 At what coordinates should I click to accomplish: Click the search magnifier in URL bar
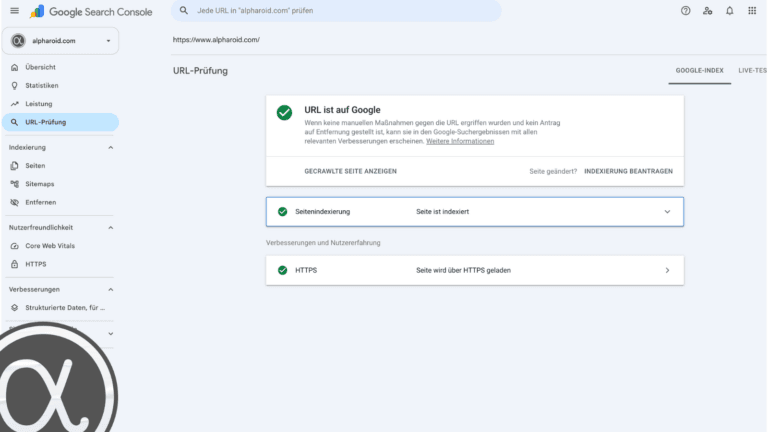pyautogui.click(x=184, y=10)
